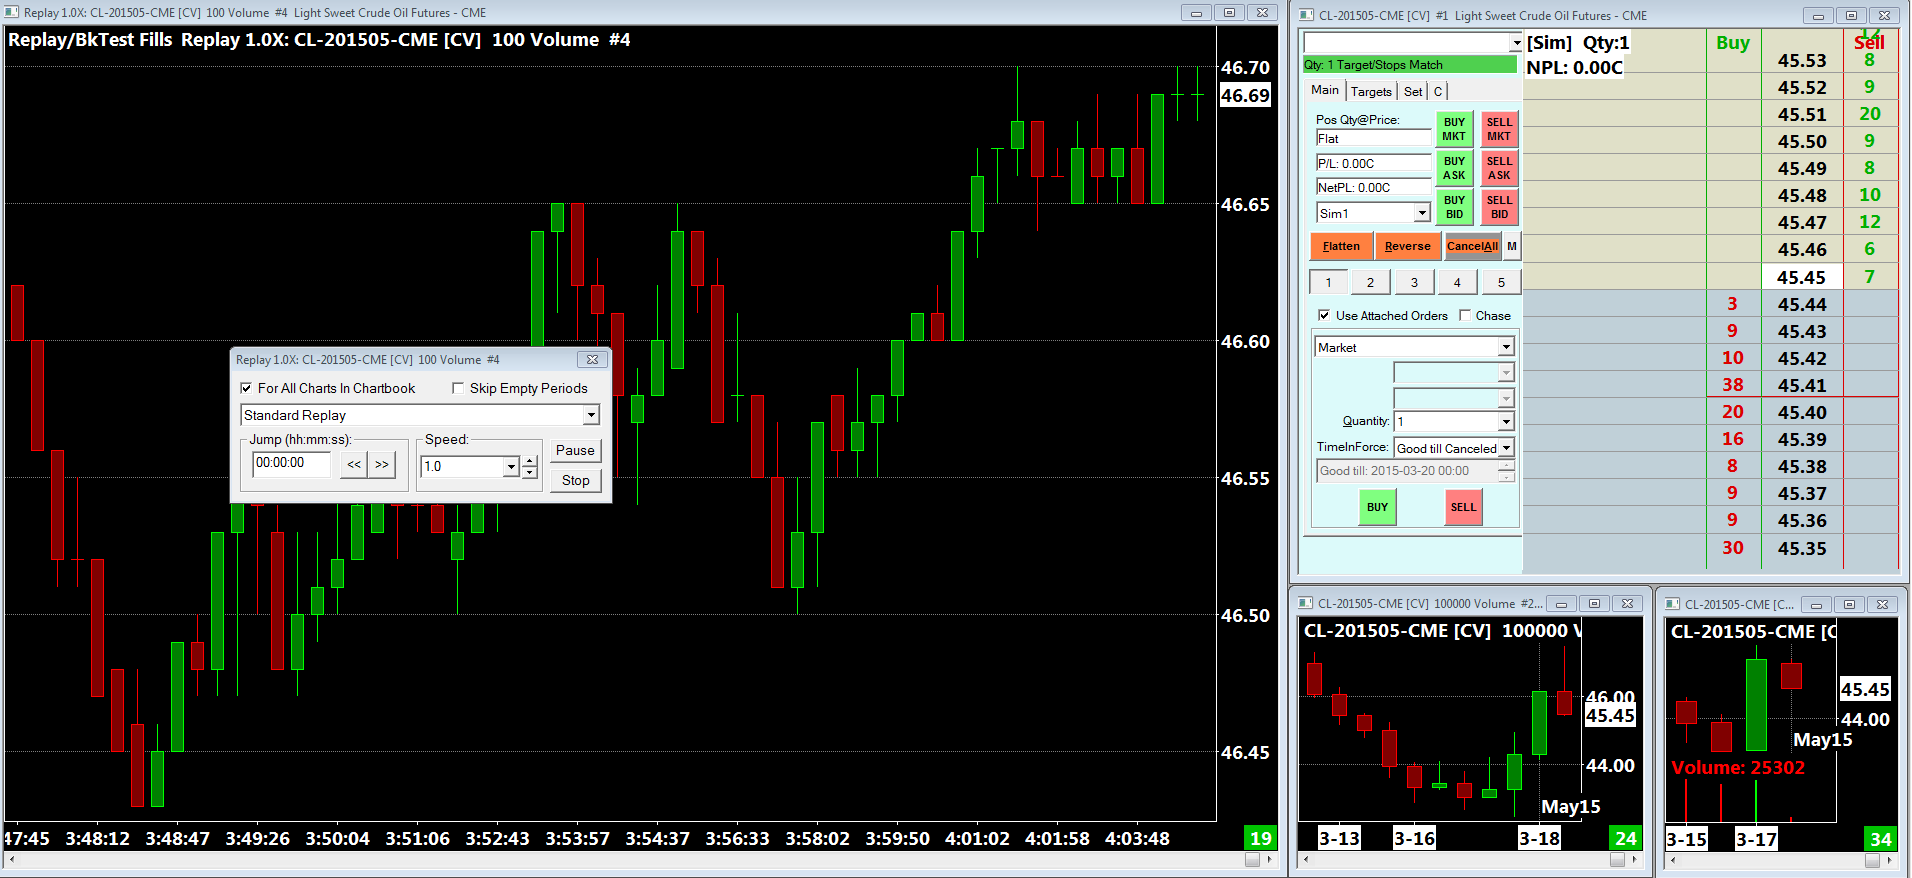Pause the chart replay
Screen dimensions: 1912x878
pos(575,450)
